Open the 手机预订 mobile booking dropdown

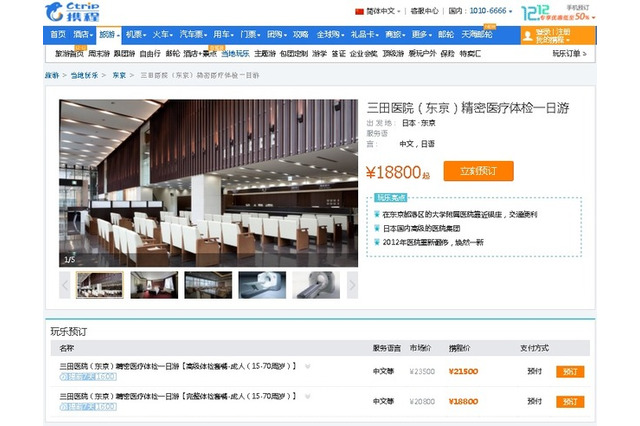[x=578, y=7]
